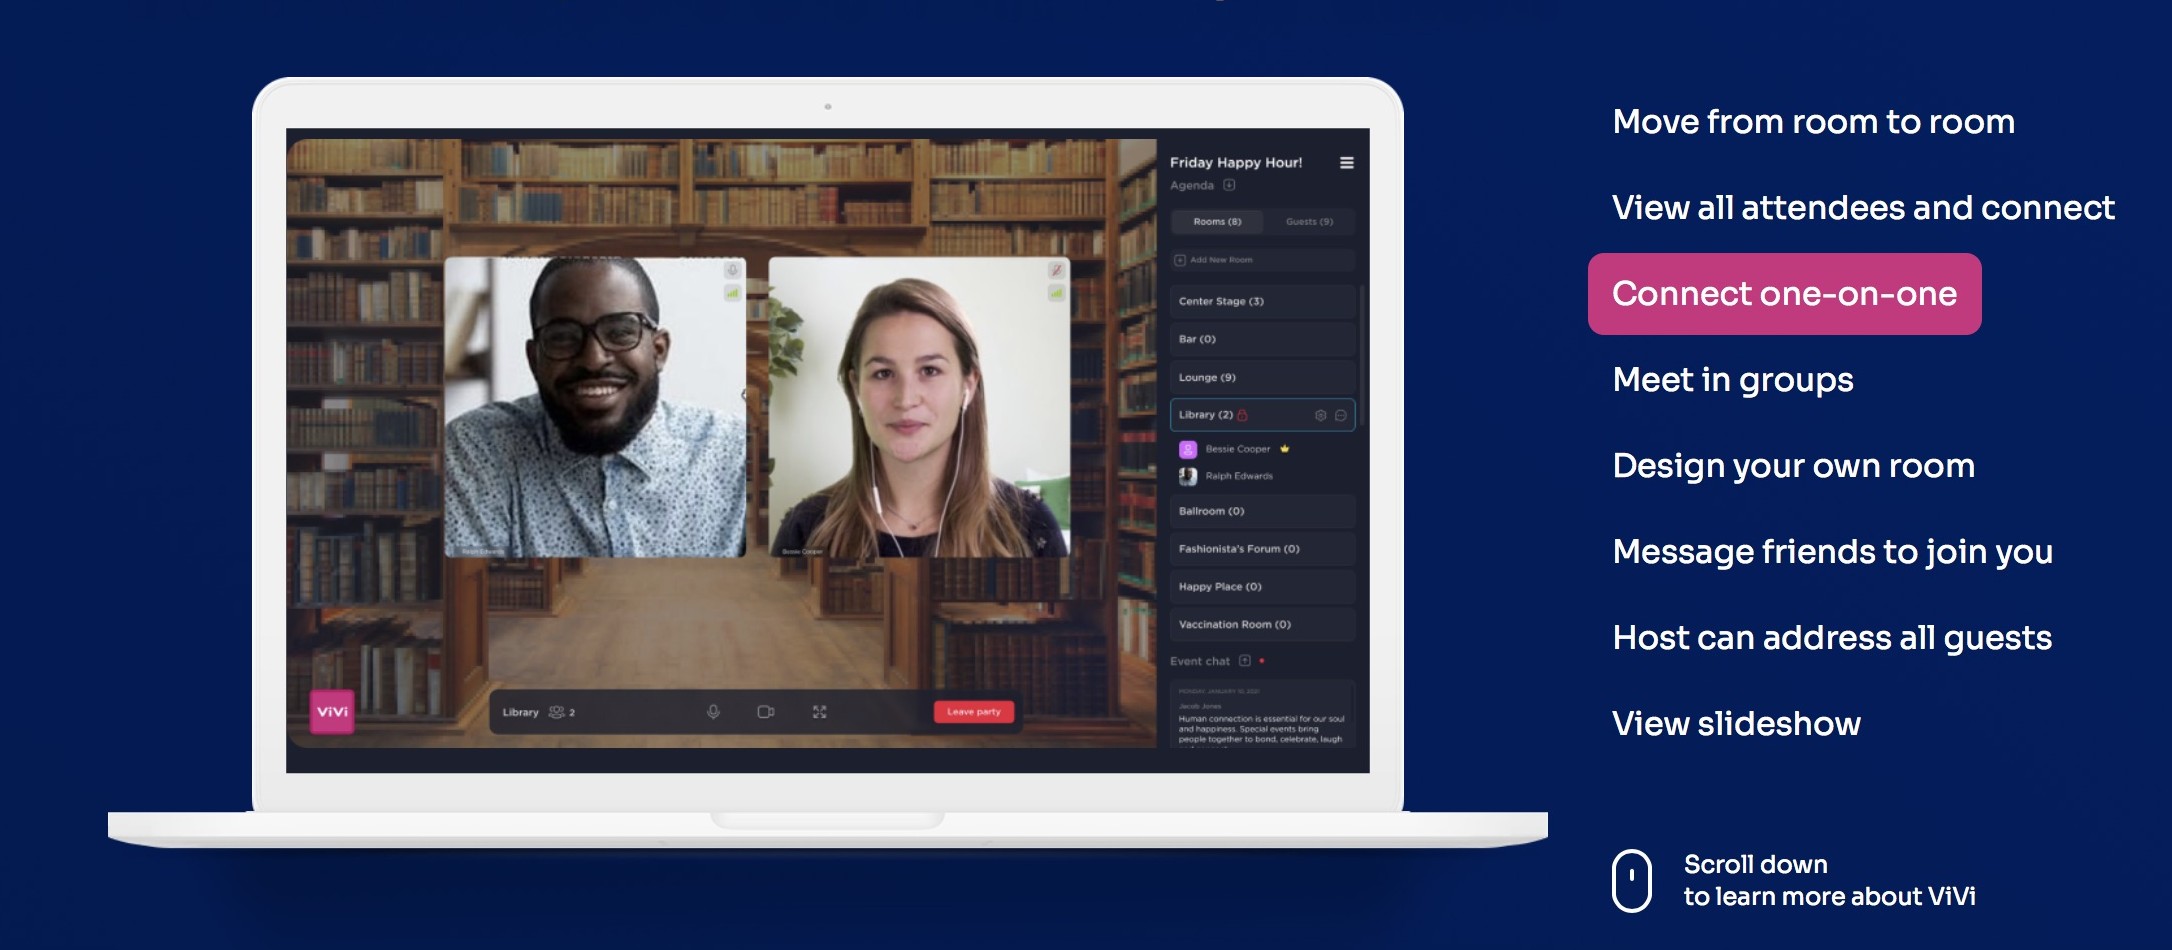This screenshot has height=950, width=2172.
Task: Select the Ballroom (0) room
Action: 1263,511
